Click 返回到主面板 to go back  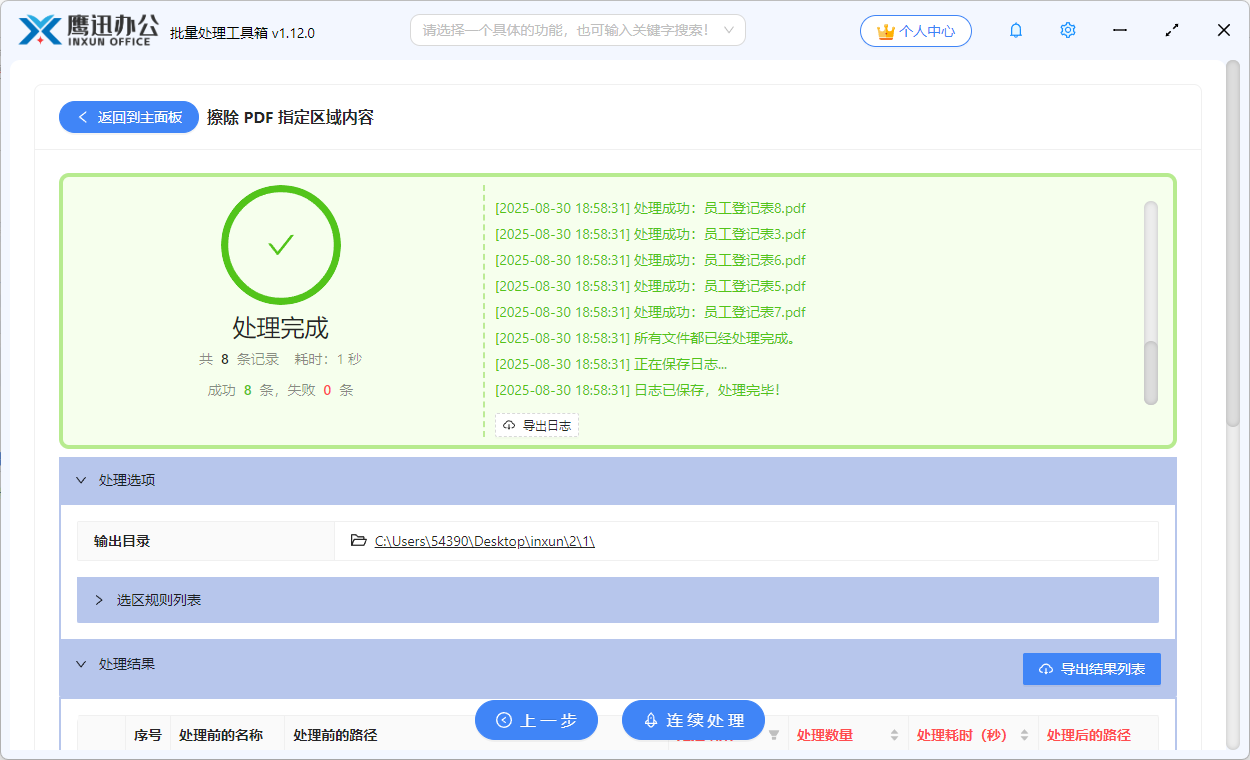[x=128, y=117]
